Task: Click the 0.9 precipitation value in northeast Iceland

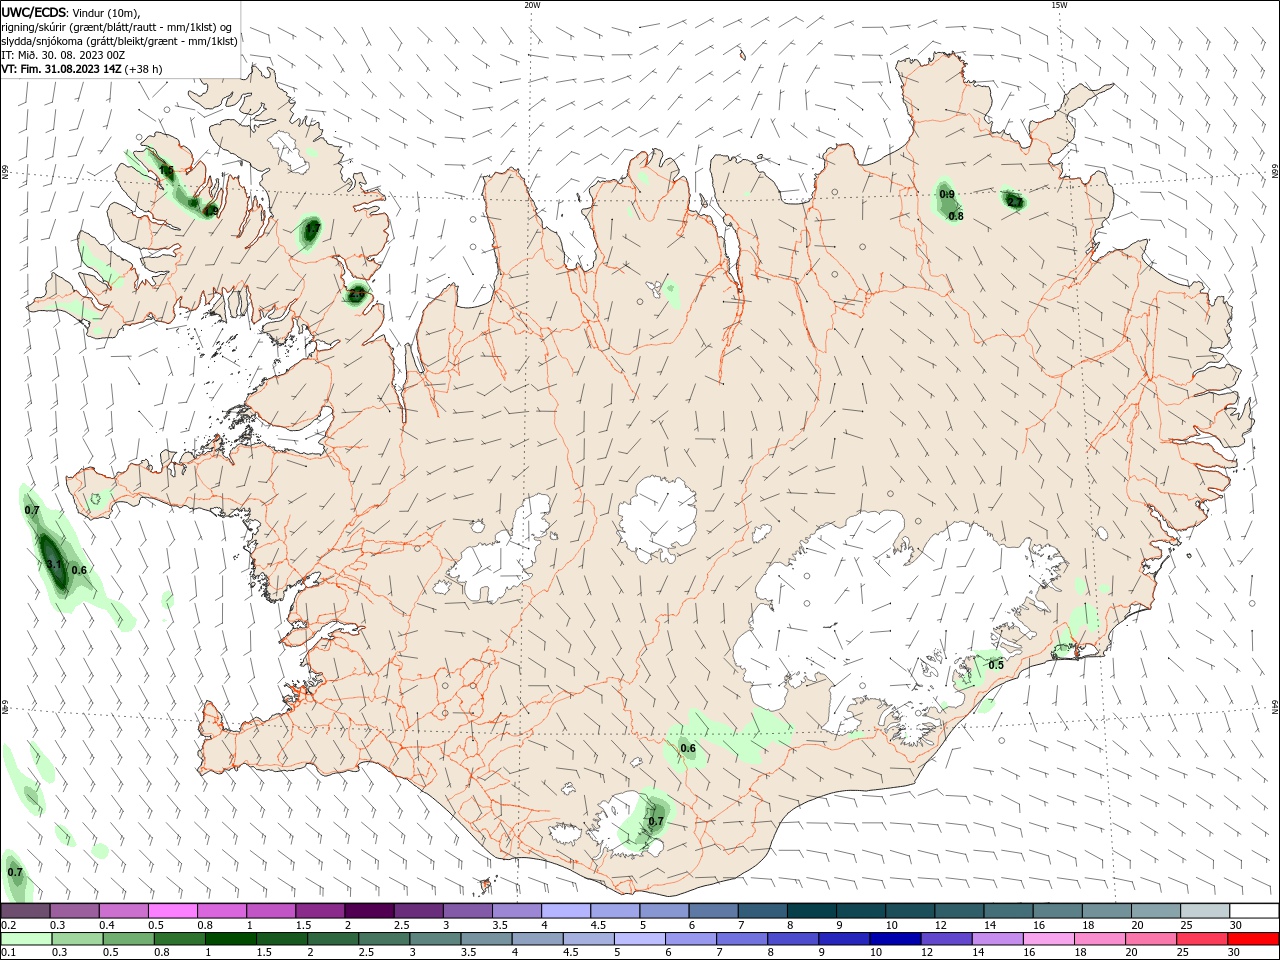Action: (x=947, y=194)
